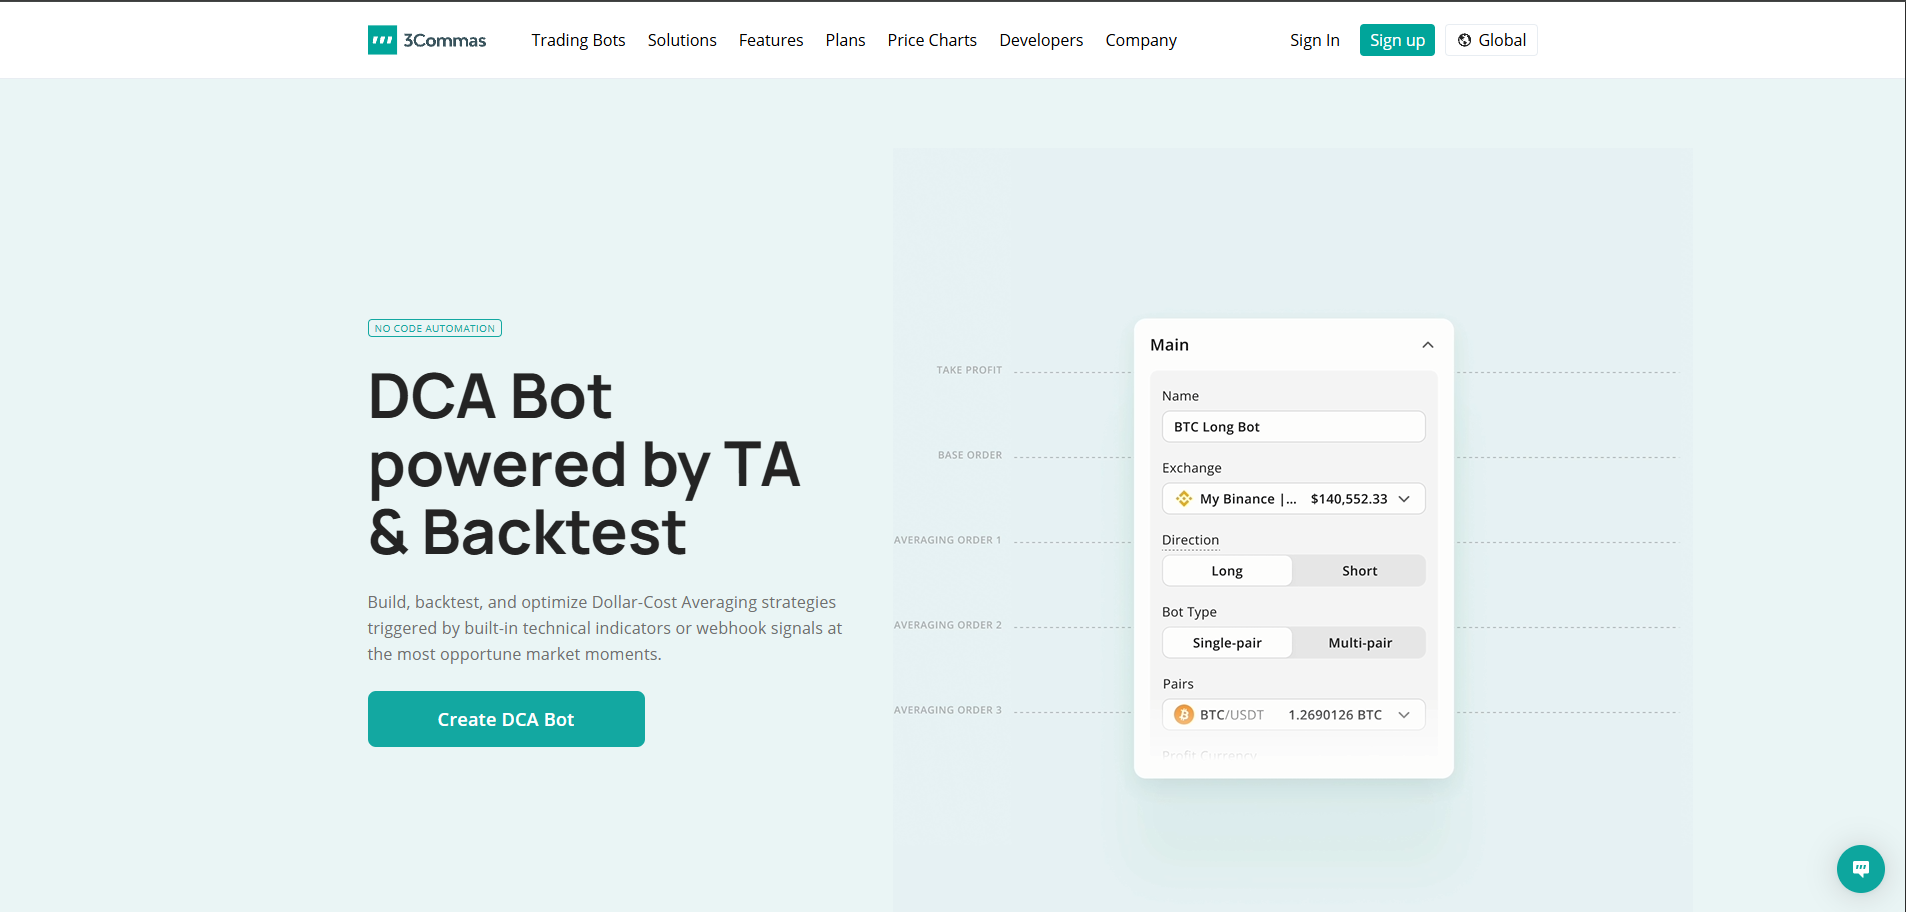Select the Short direction option
Viewport: 1906px width, 912px height.
[x=1359, y=571]
